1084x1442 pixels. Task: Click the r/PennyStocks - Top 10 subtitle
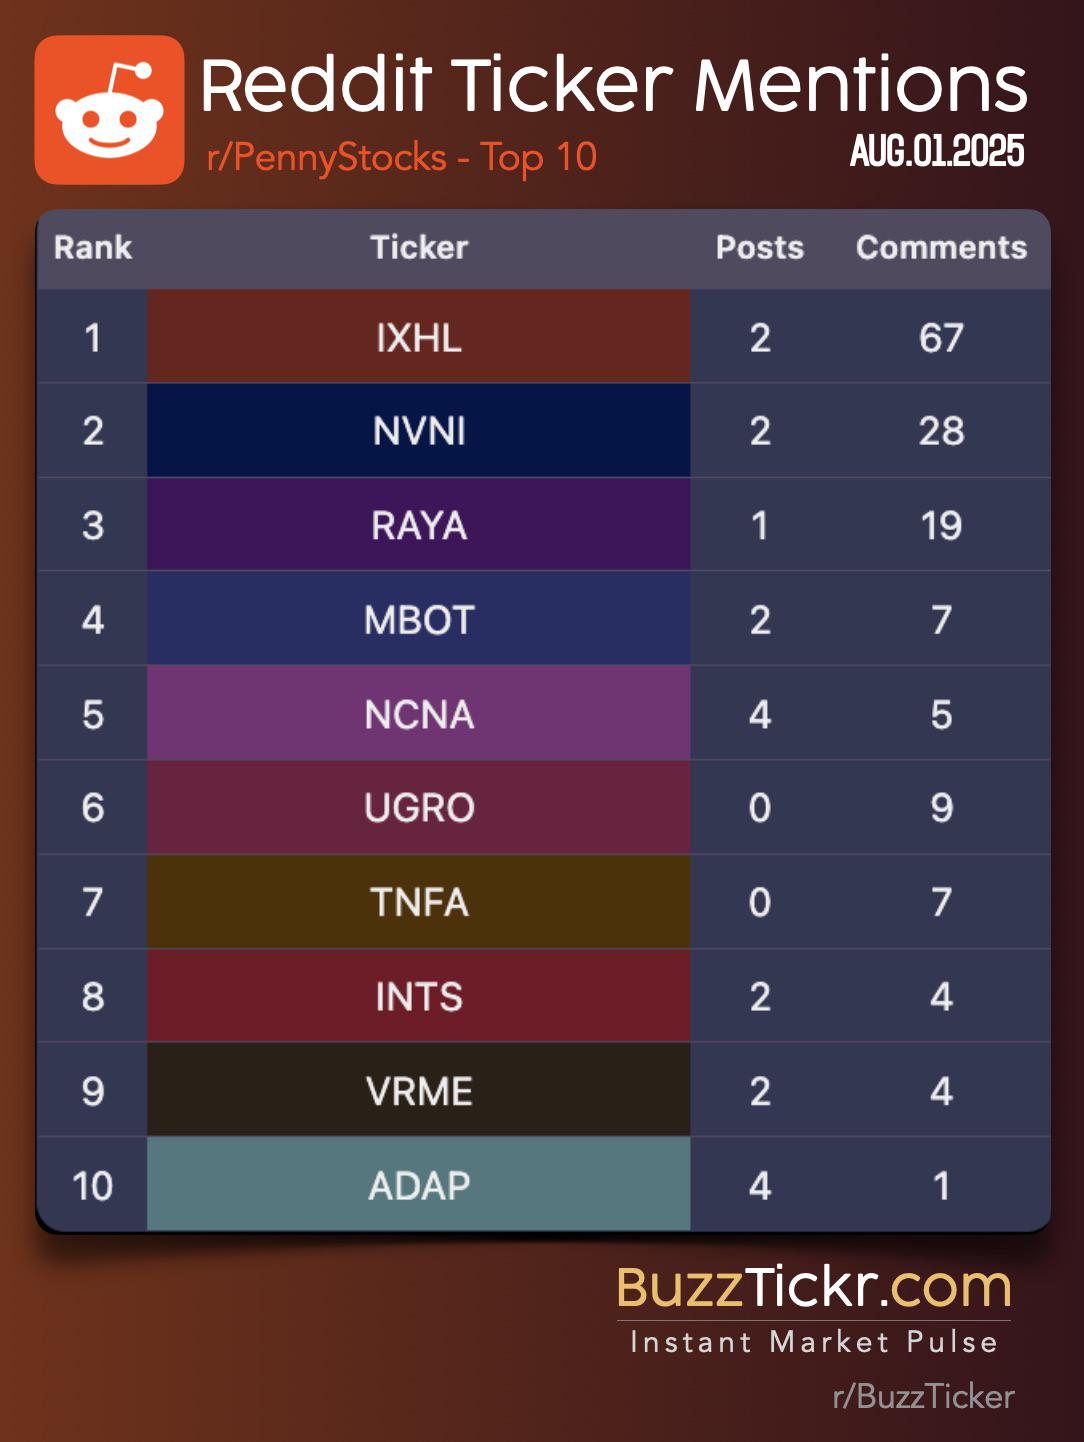click(x=402, y=157)
